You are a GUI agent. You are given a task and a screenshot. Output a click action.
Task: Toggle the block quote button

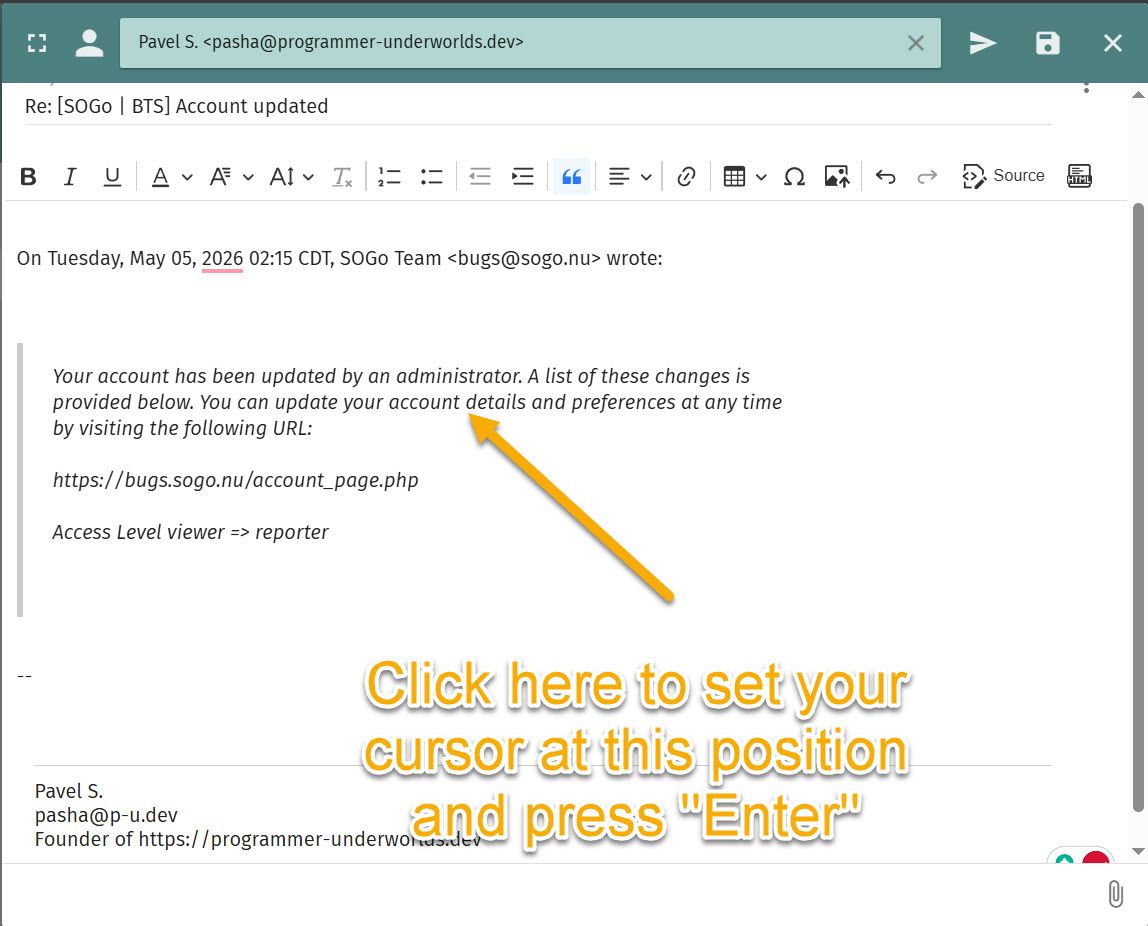tap(572, 176)
